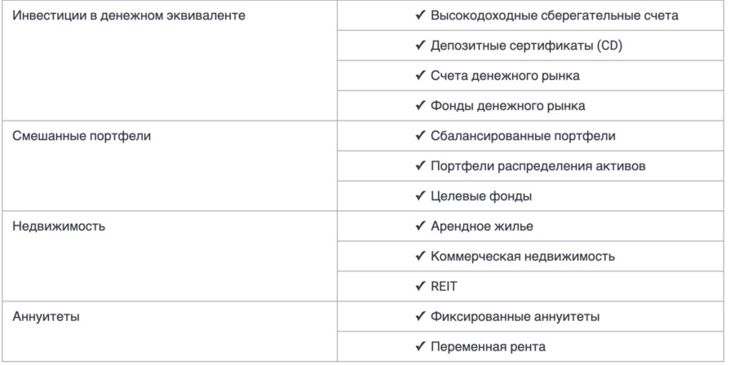Viewport: 730px width, 365px height.
Task: Click the checkmark next to Арендное жилье
Action: [420, 226]
